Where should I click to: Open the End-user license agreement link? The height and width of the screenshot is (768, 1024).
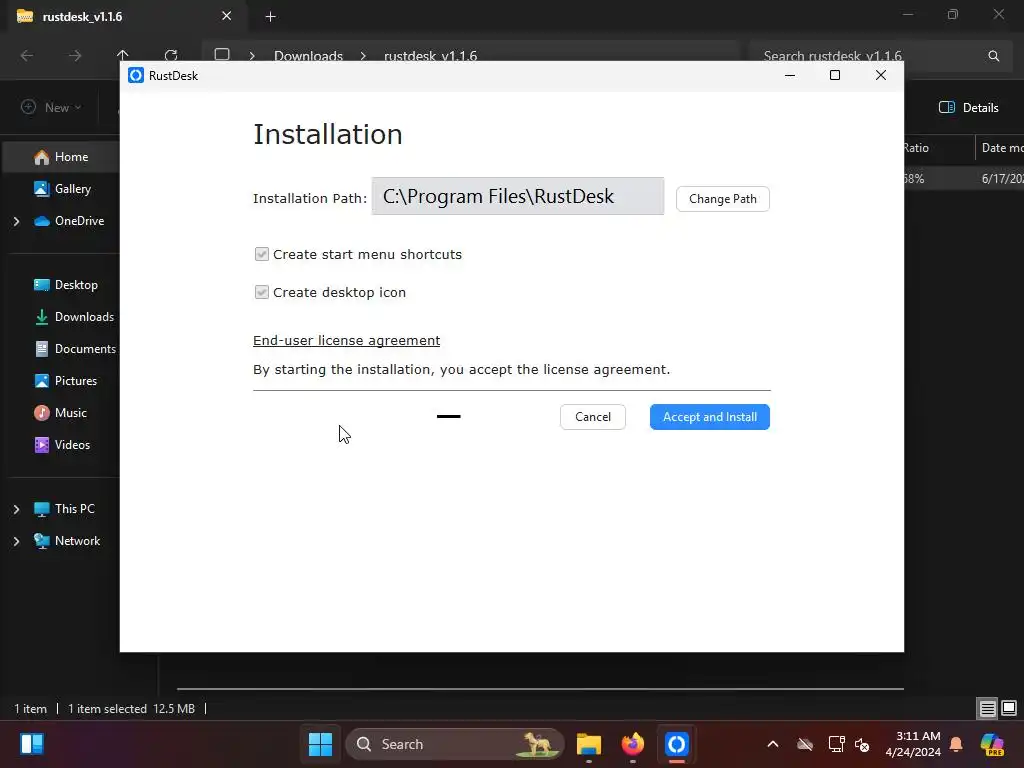click(346, 340)
